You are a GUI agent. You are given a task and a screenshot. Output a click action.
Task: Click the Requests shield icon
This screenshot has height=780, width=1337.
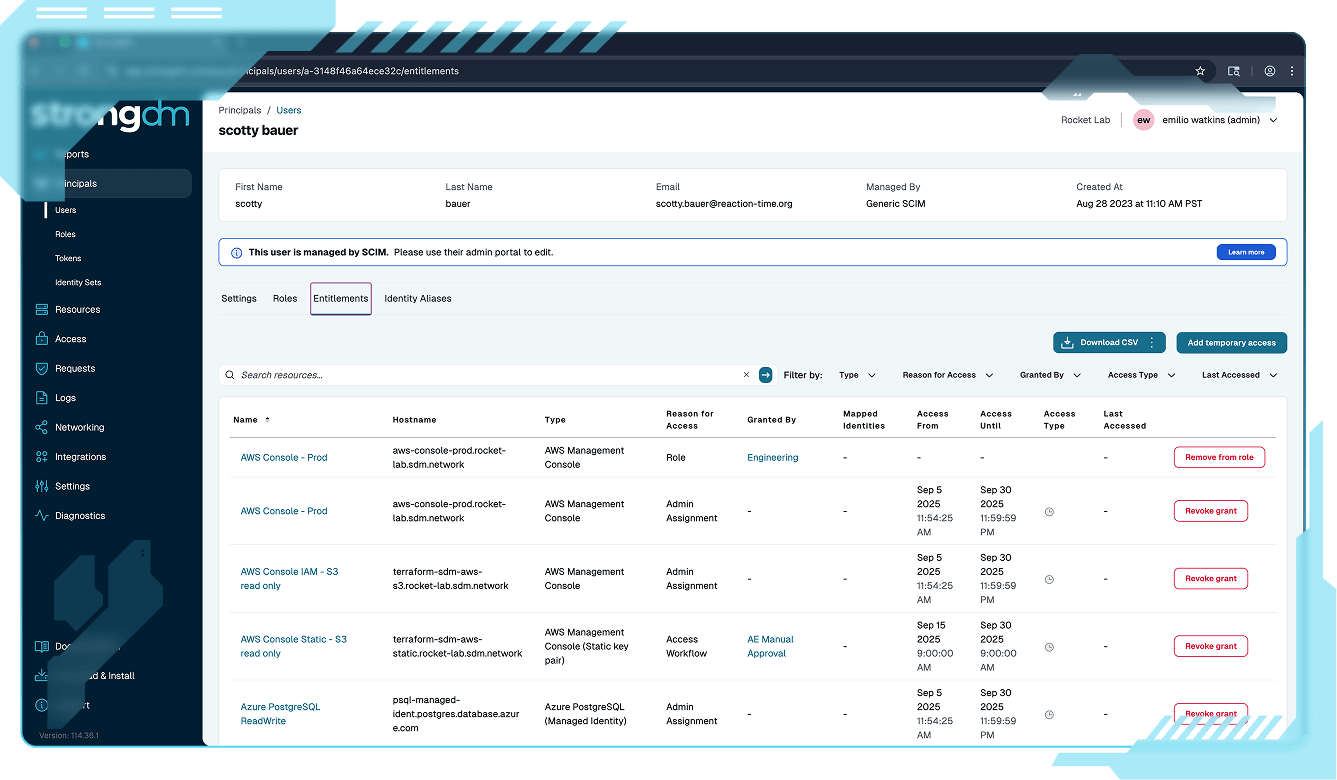[x=41, y=368]
